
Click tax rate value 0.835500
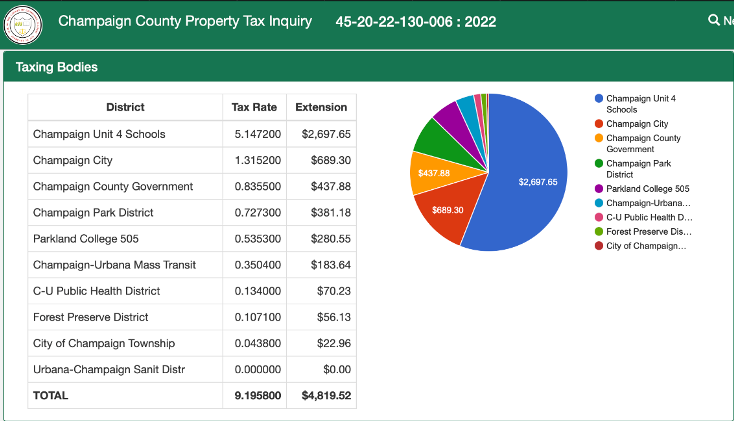tap(257, 186)
